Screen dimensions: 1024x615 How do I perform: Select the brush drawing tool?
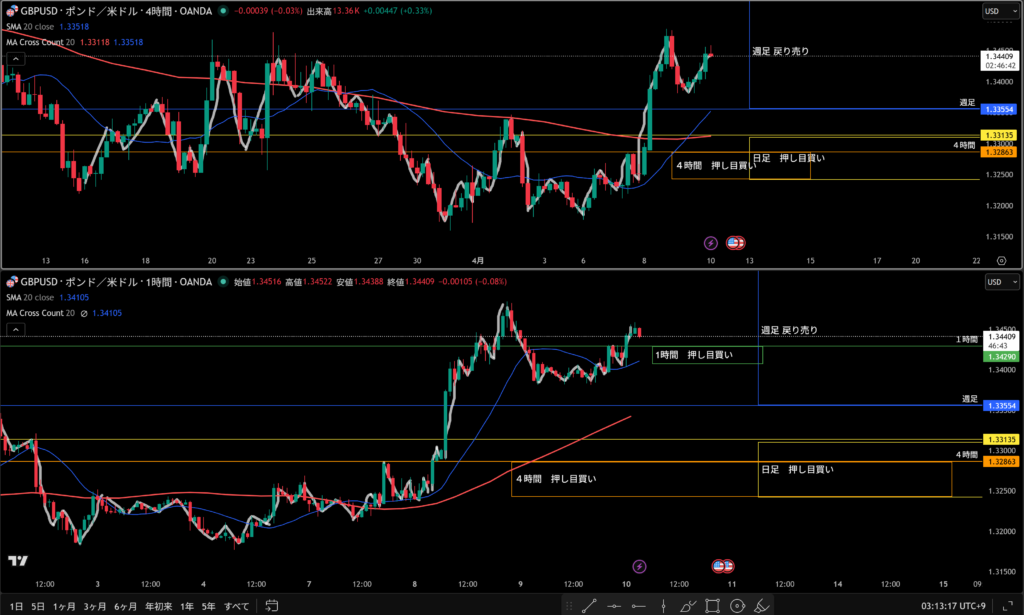tap(688, 605)
